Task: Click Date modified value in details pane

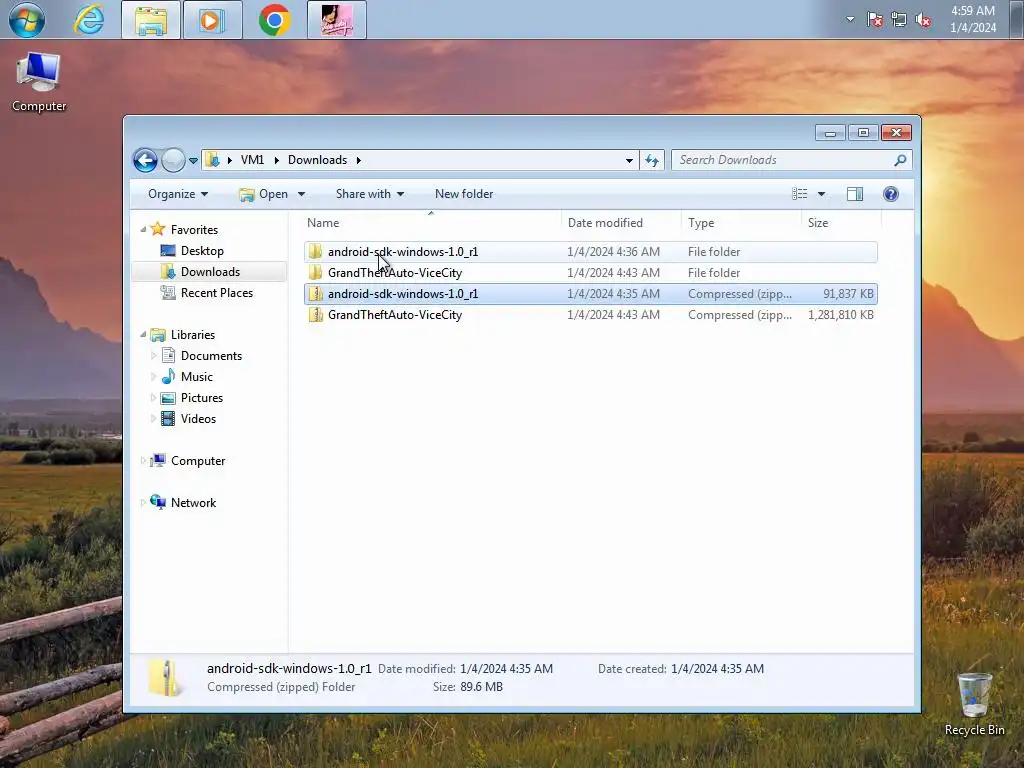Action: tap(506, 669)
